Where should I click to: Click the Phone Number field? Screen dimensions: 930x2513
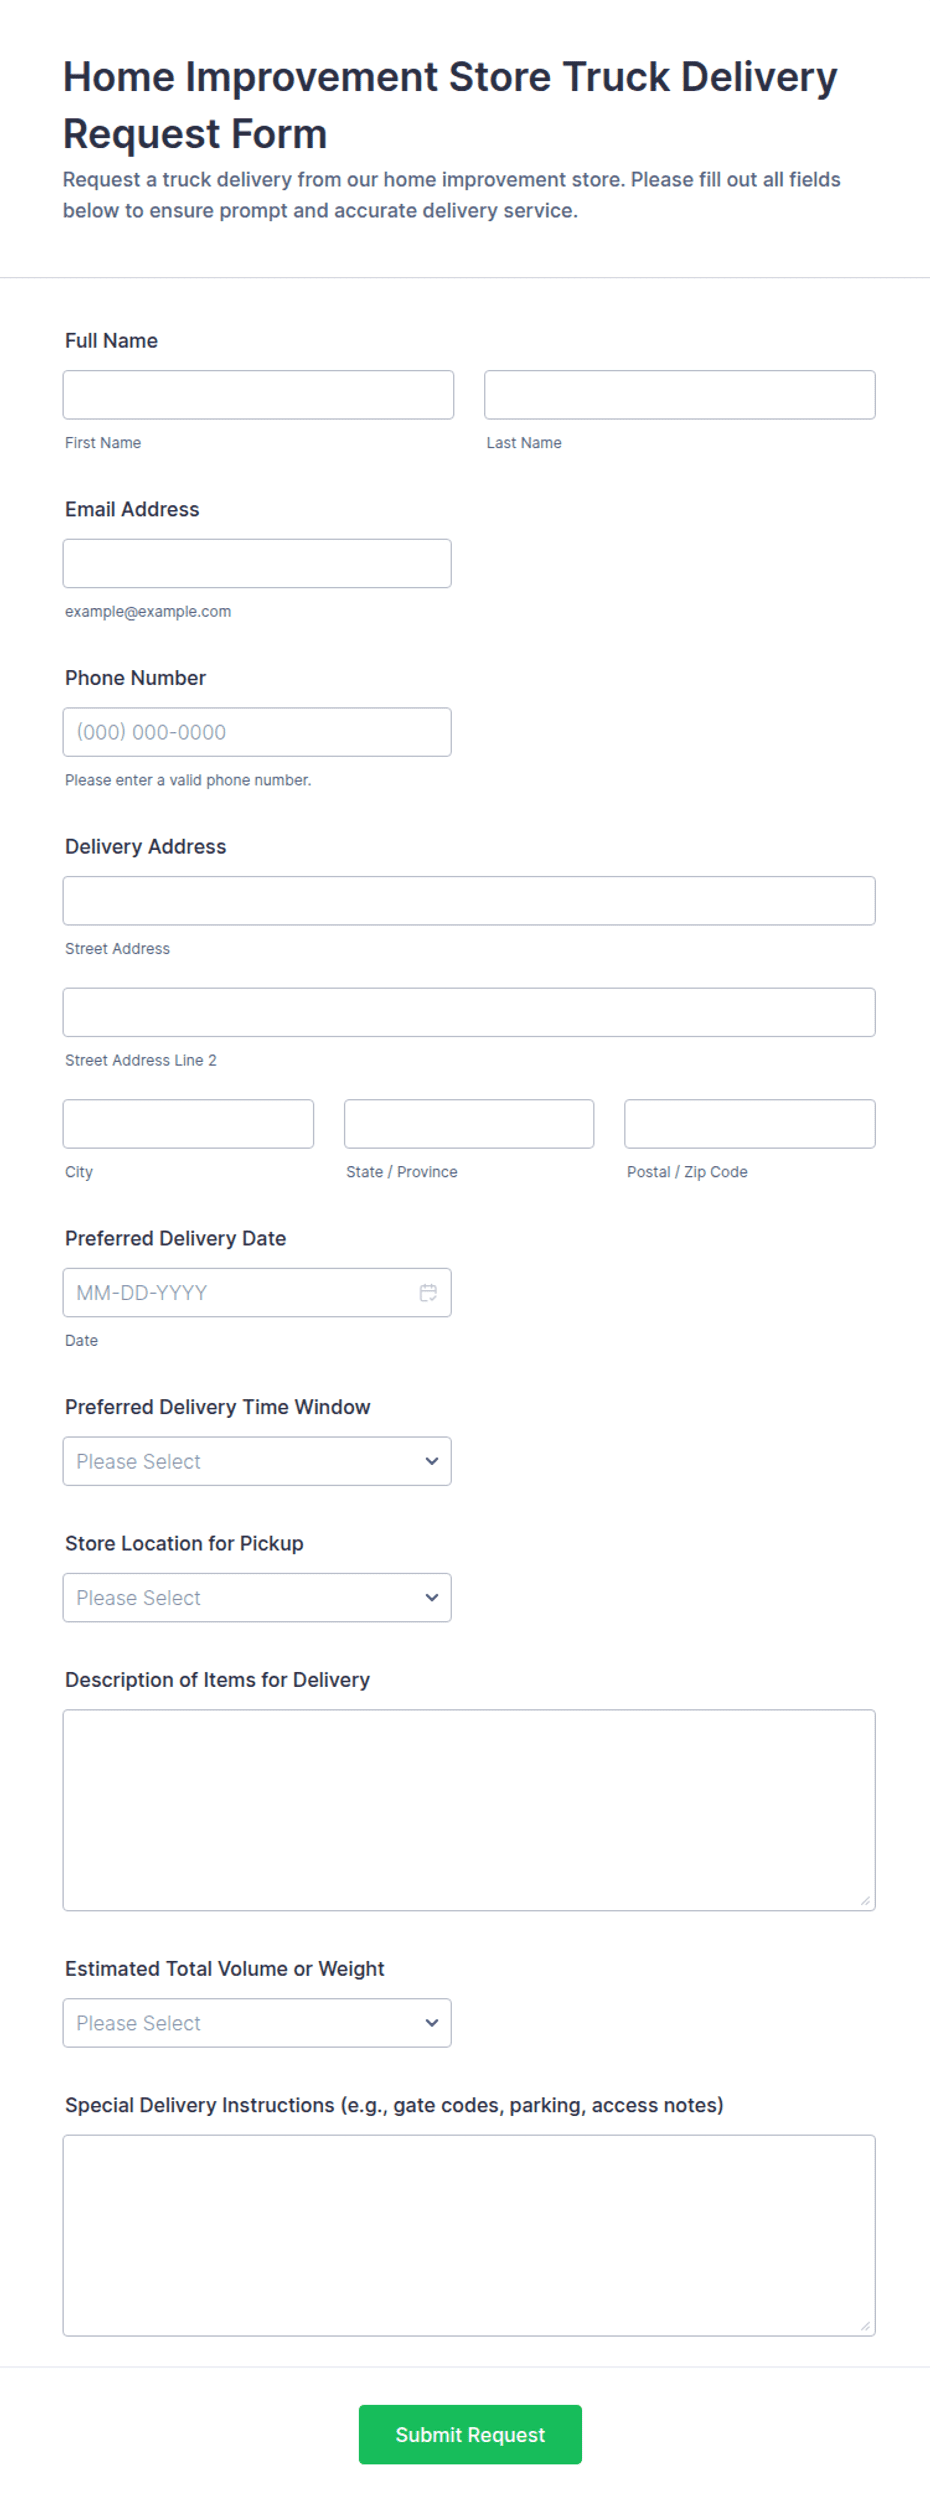click(257, 732)
